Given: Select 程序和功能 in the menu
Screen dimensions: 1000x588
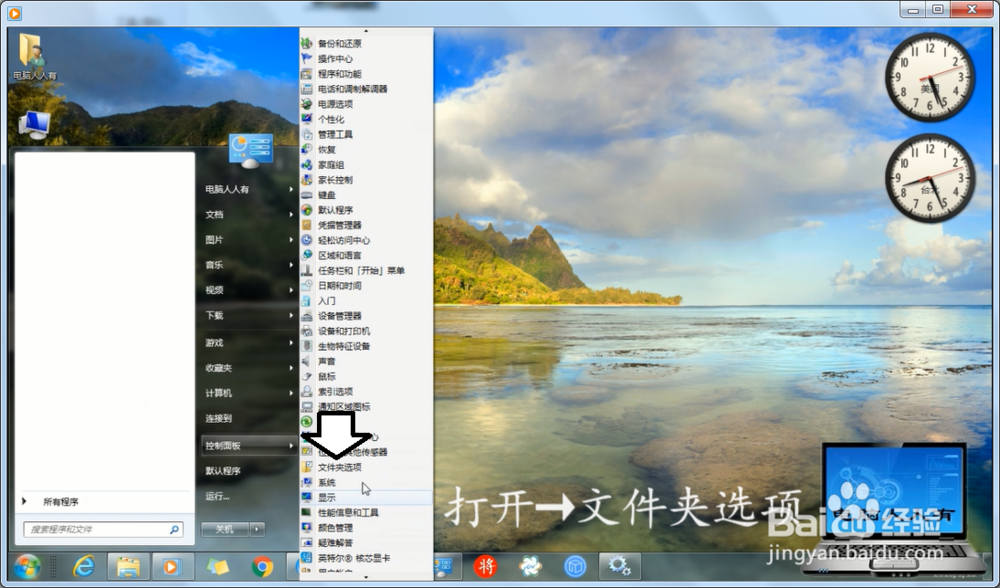Looking at the screenshot, I should [x=340, y=74].
